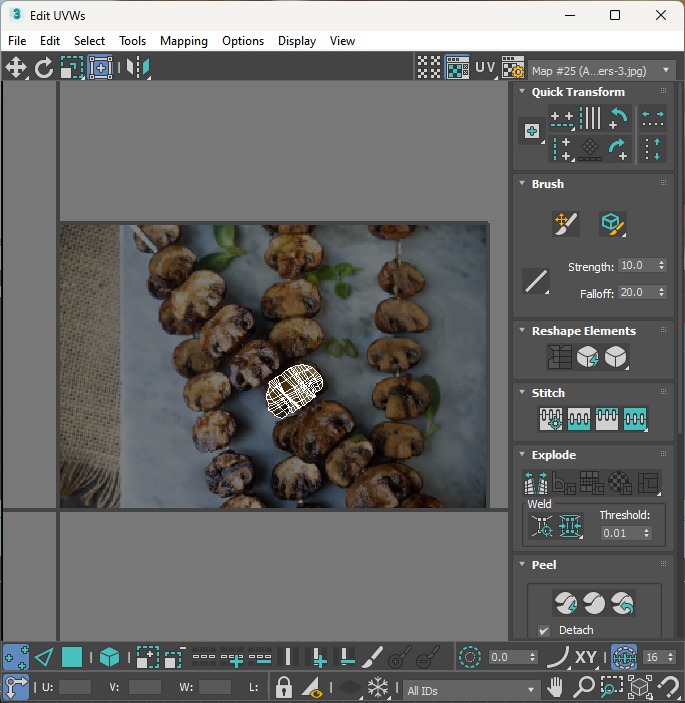
Task: Collapse the Stitch rollout
Action: click(522, 392)
